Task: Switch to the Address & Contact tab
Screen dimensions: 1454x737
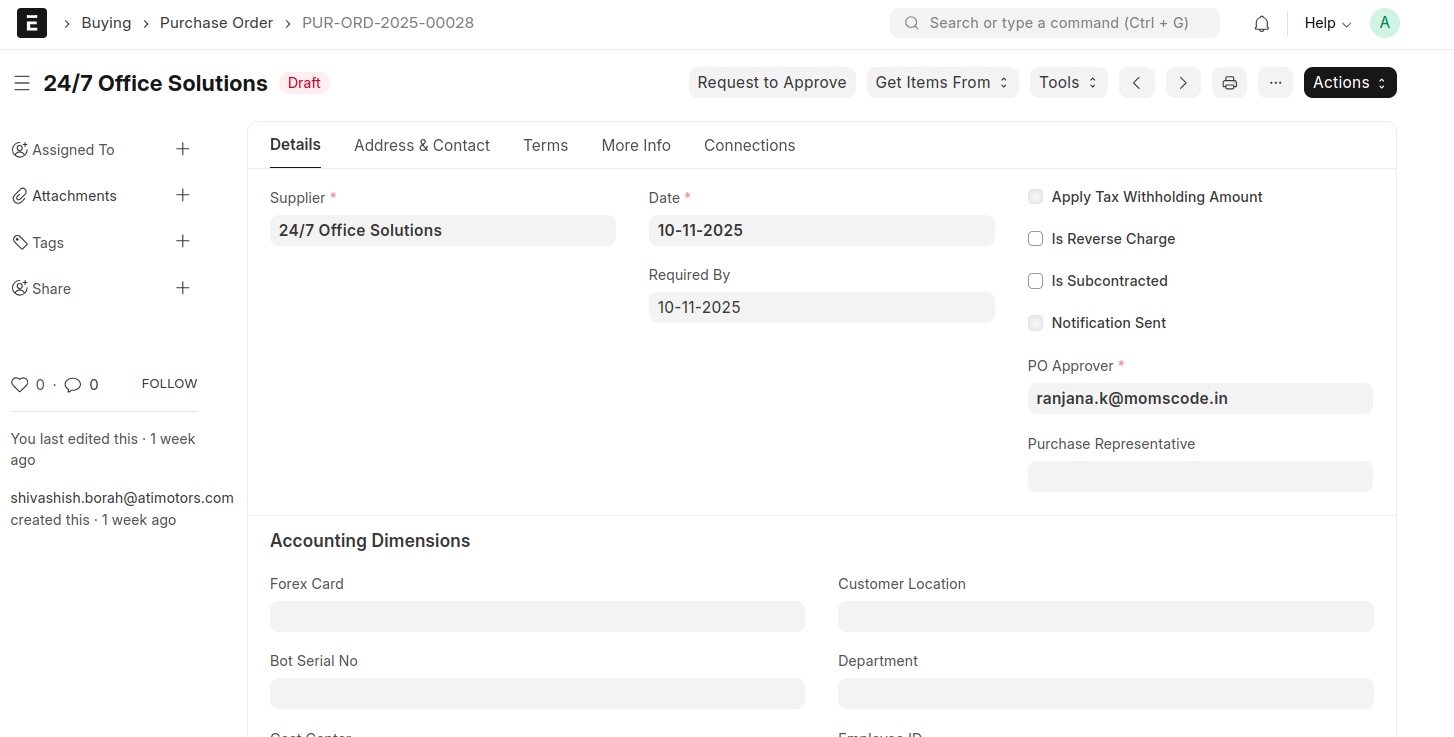Action: pyautogui.click(x=421, y=145)
